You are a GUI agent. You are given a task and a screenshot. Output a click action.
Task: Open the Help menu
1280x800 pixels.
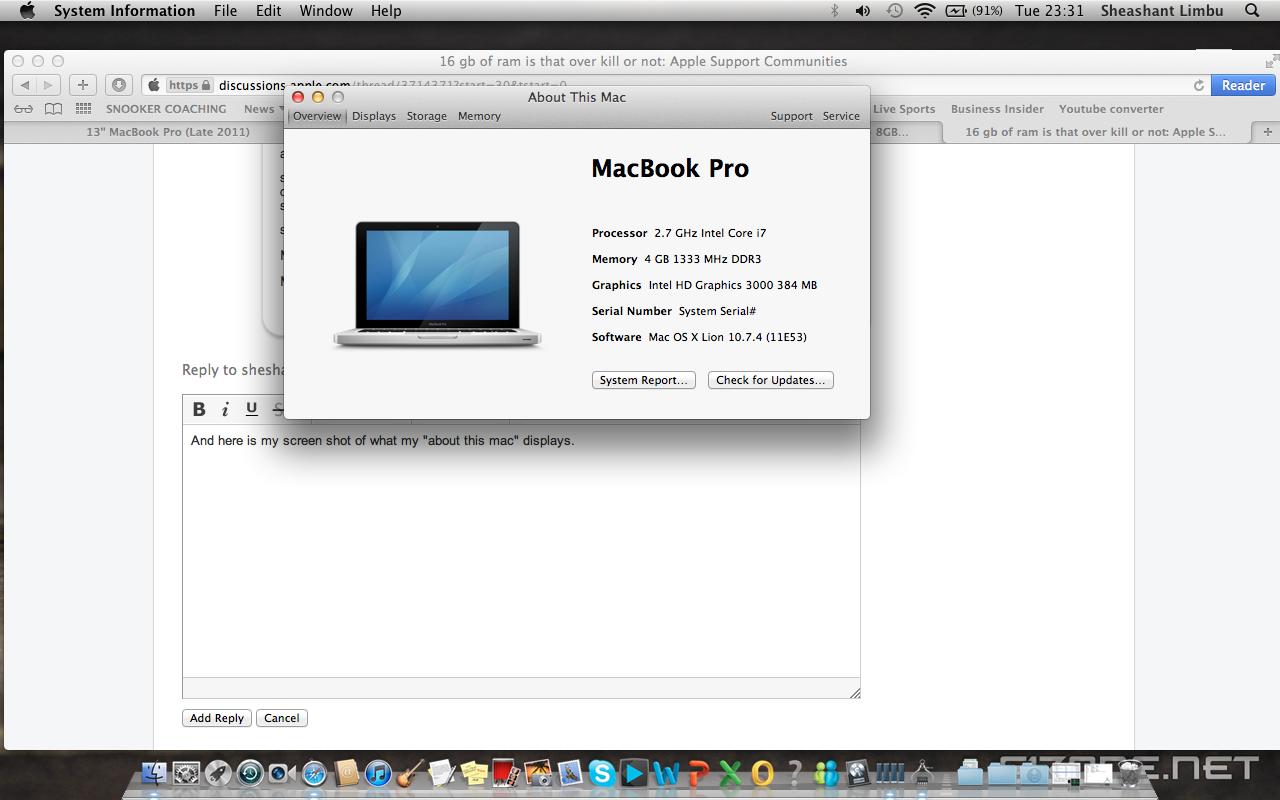[x=386, y=11]
